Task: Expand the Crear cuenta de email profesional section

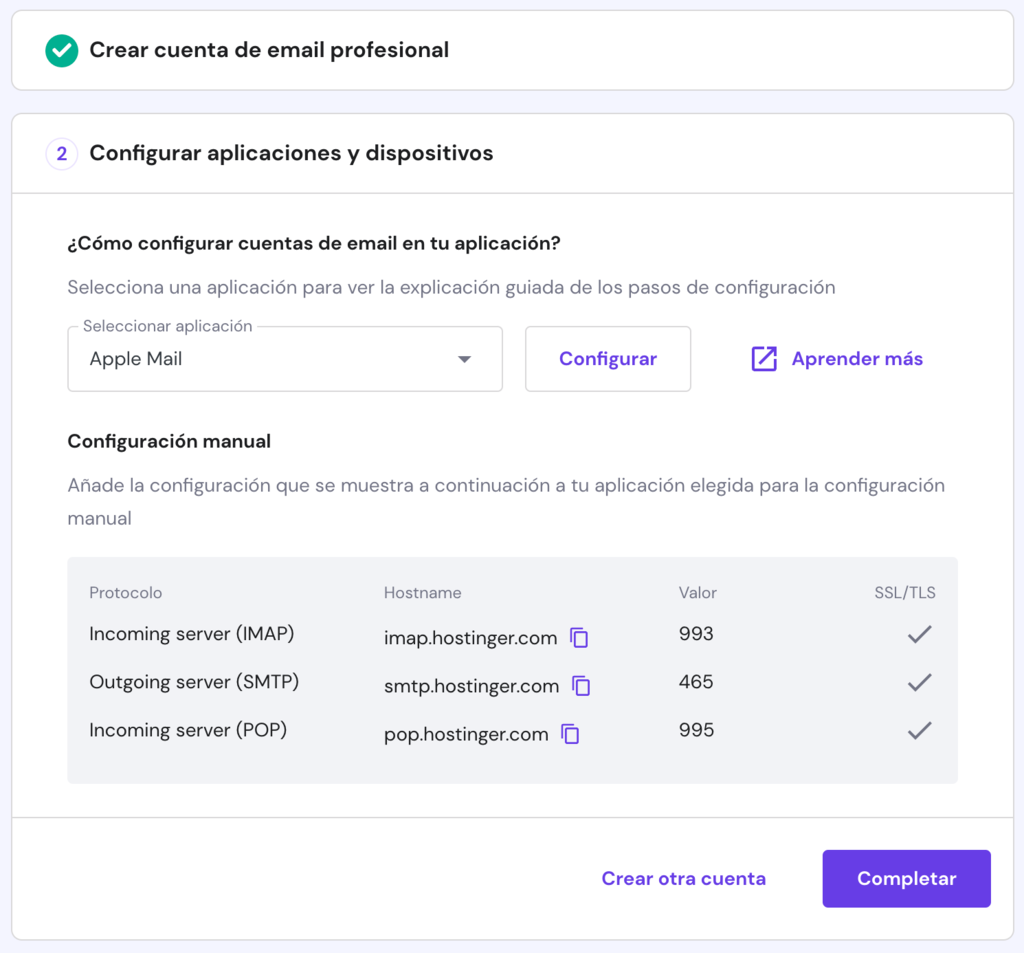Action: 269,48
